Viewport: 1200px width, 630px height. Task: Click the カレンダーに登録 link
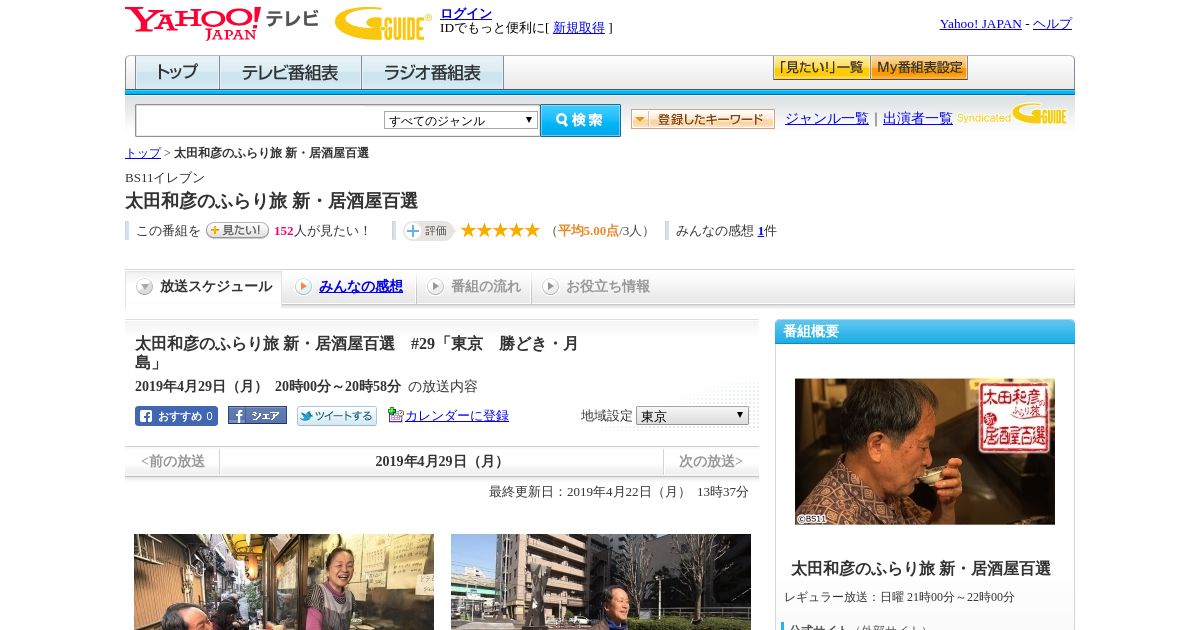click(457, 416)
